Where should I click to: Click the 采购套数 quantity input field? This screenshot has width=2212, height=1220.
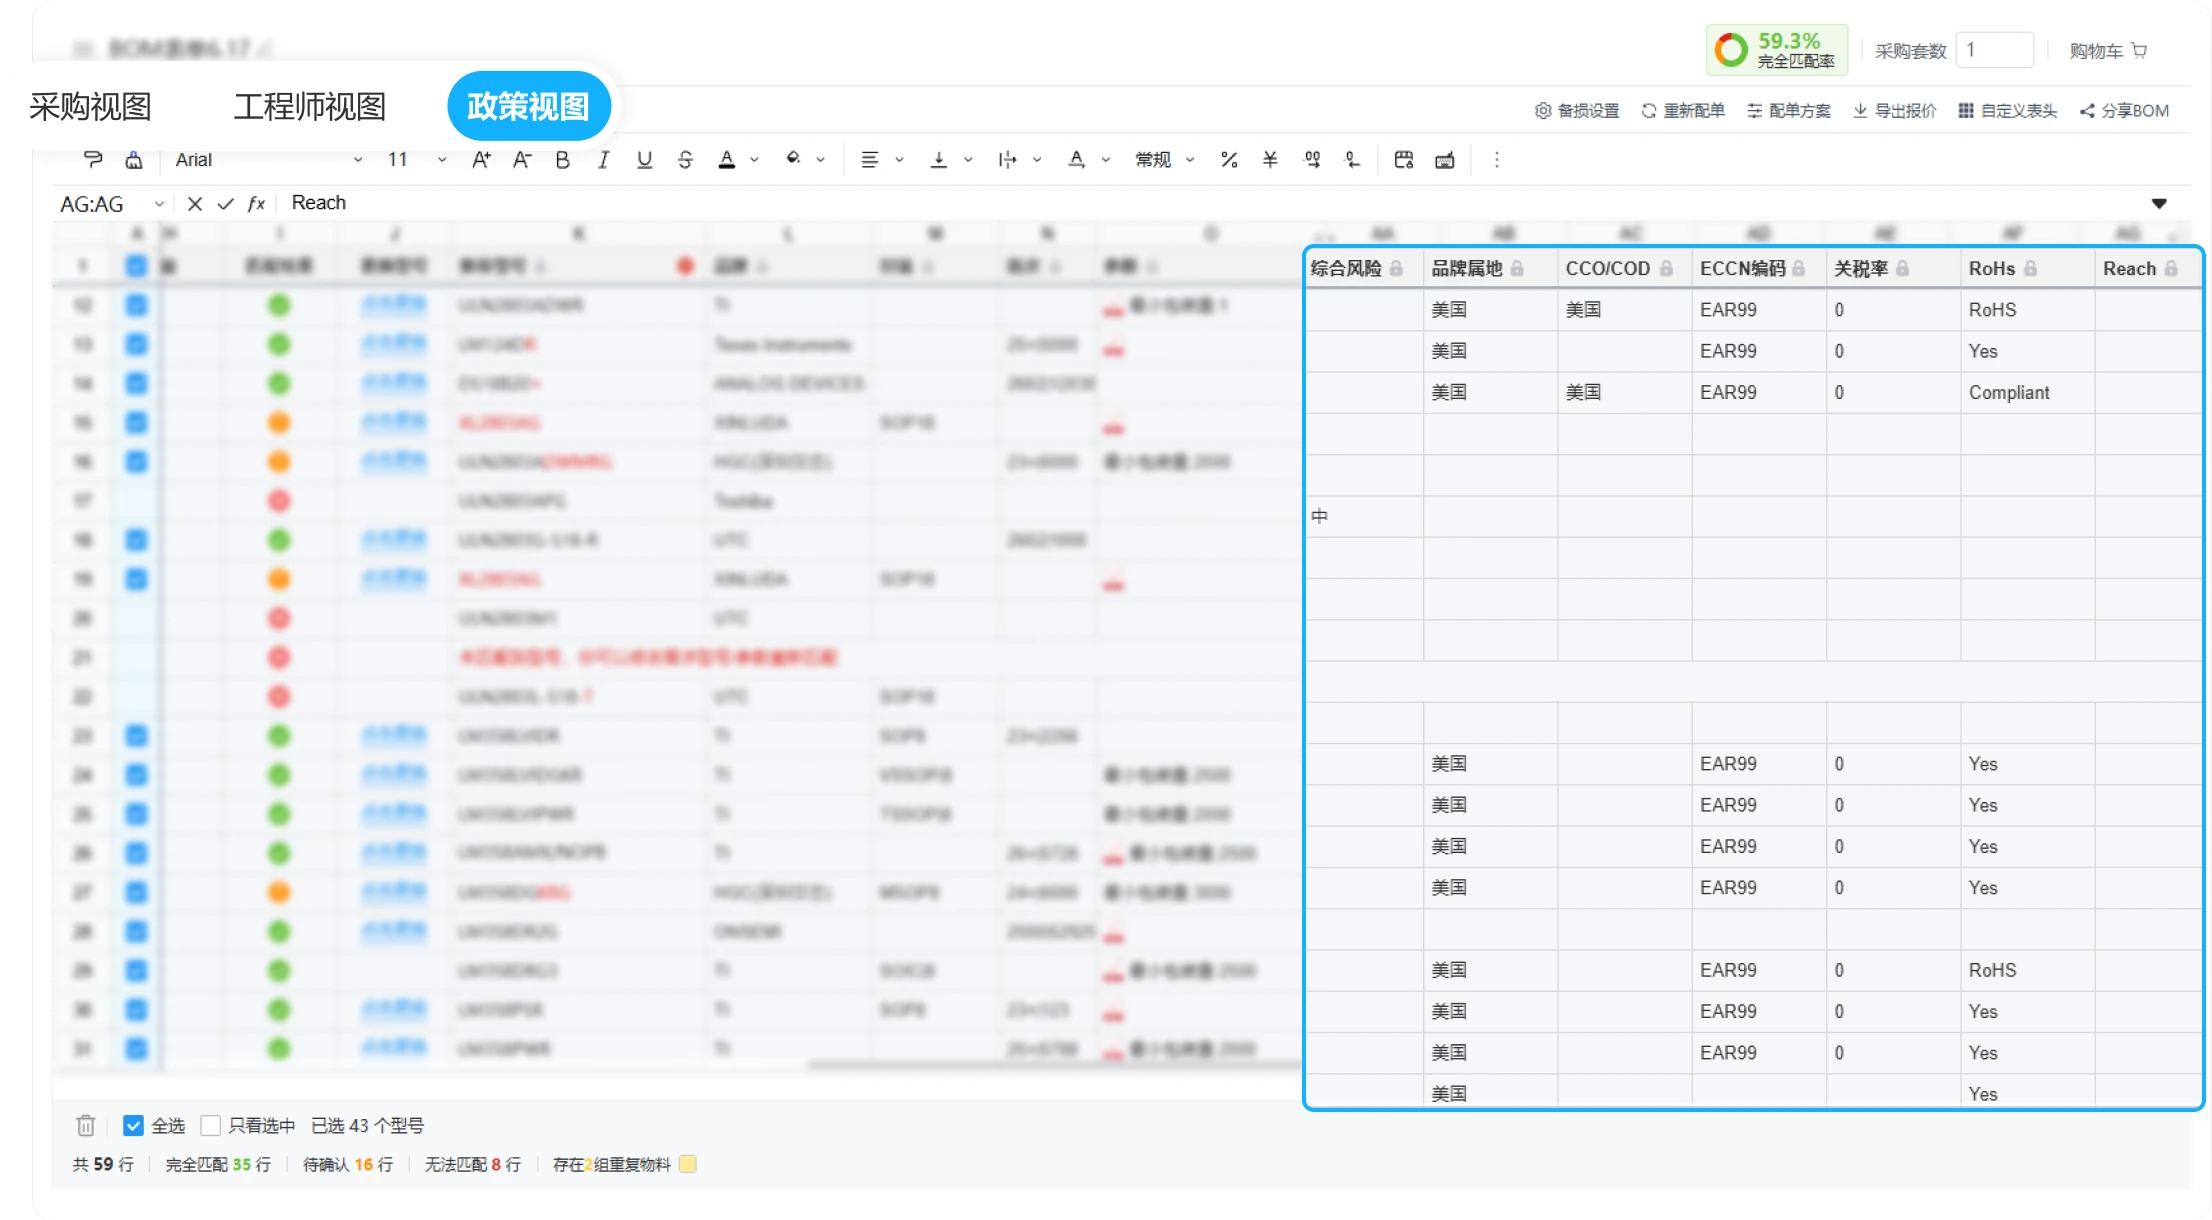point(1995,50)
